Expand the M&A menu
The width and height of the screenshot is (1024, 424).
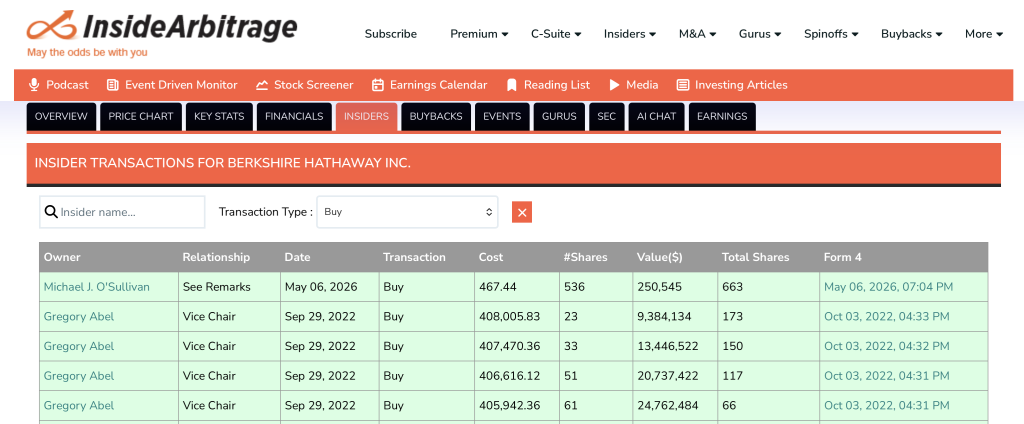[697, 34]
